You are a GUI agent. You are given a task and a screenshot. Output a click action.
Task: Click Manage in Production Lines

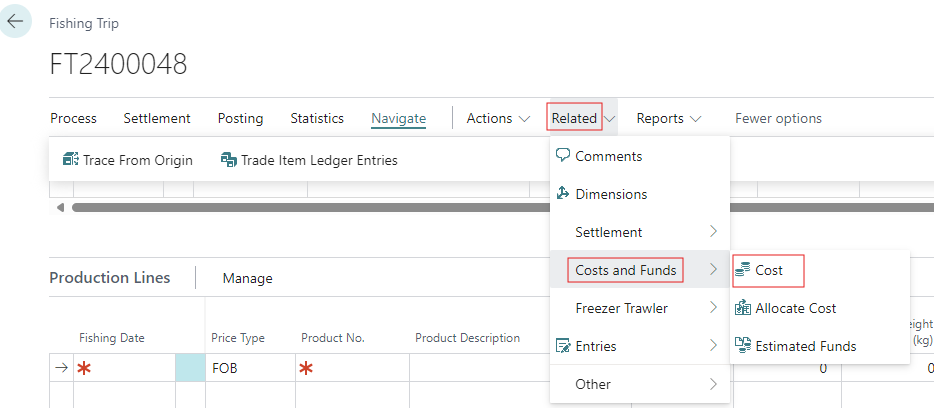[x=247, y=278]
